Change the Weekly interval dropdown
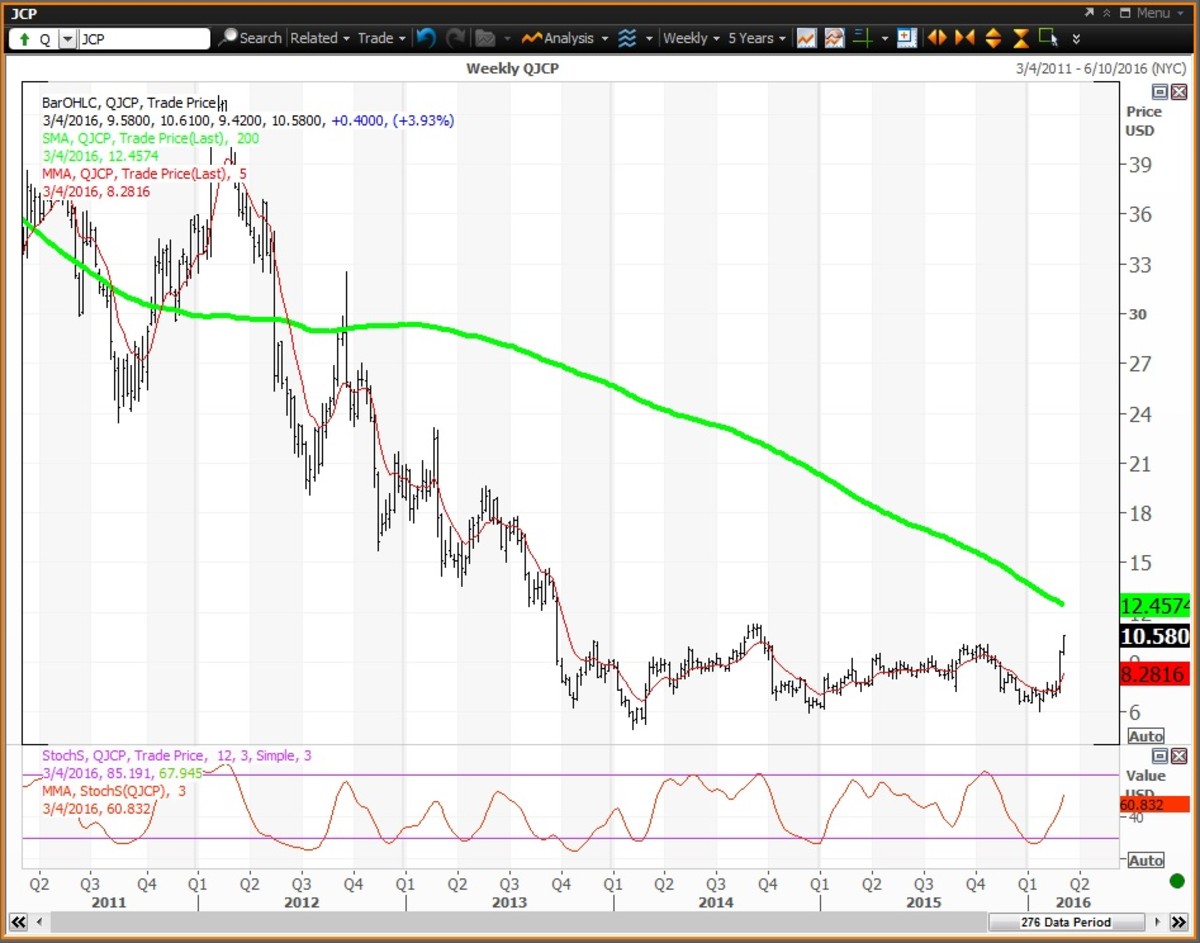This screenshot has height=943, width=1200. 691,38
